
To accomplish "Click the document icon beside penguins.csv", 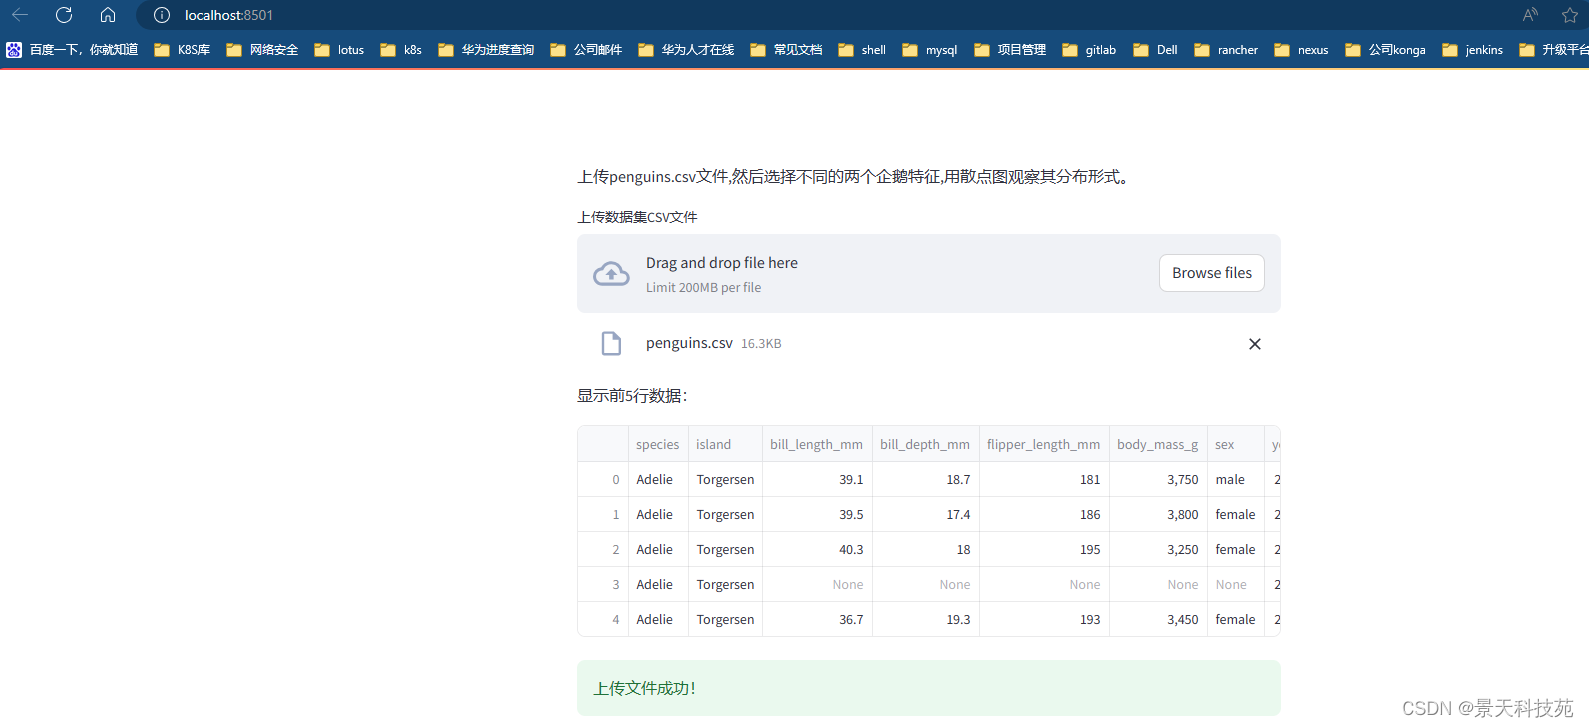I will (611, 344).
